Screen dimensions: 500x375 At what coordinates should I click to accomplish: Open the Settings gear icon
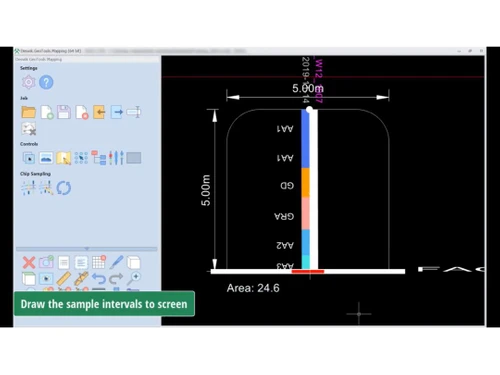click(29, 82)
